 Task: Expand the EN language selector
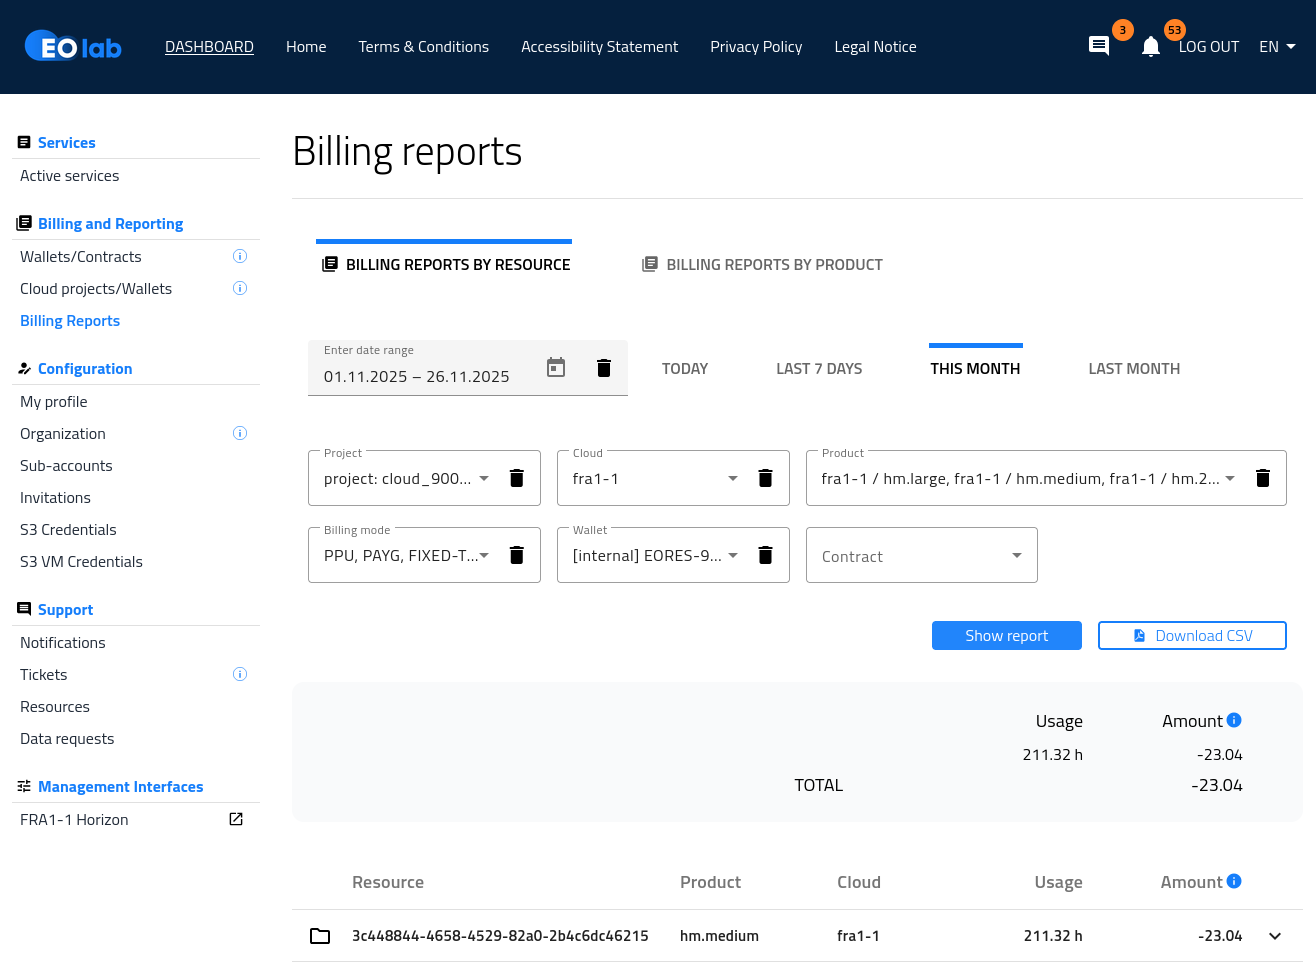tap(1277, 47)
